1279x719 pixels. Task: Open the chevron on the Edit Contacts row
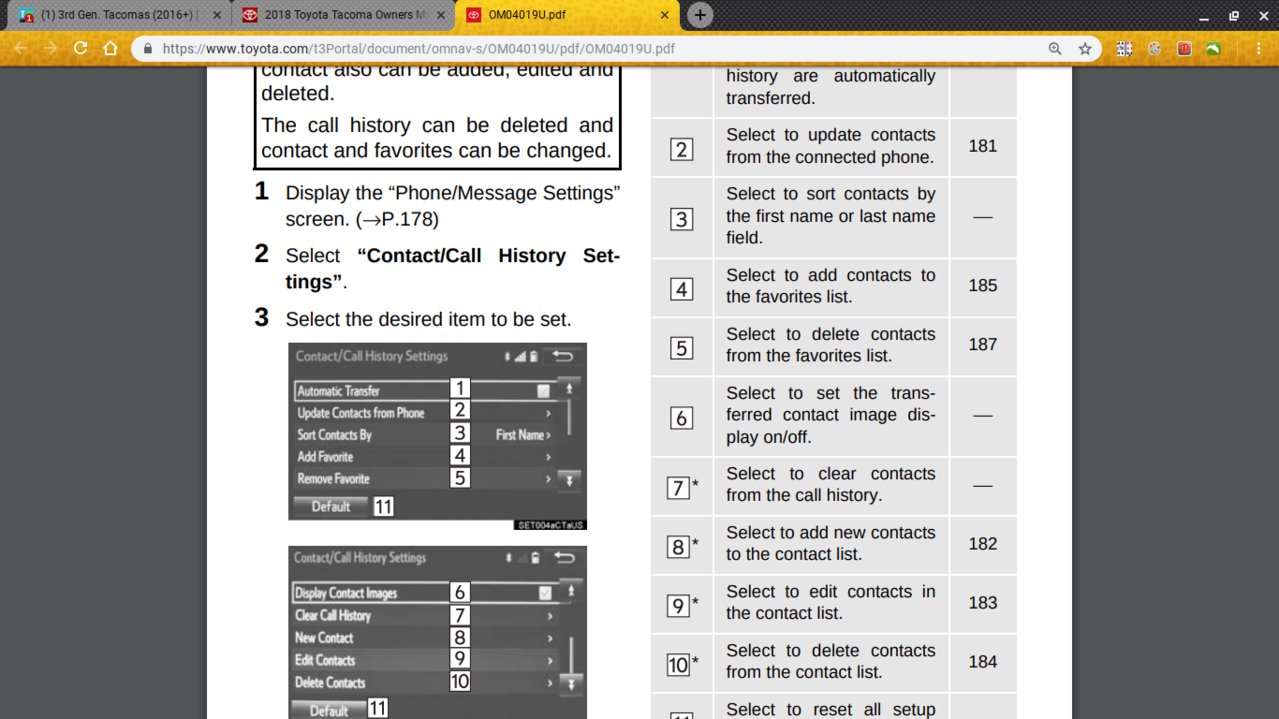(549, 661)
